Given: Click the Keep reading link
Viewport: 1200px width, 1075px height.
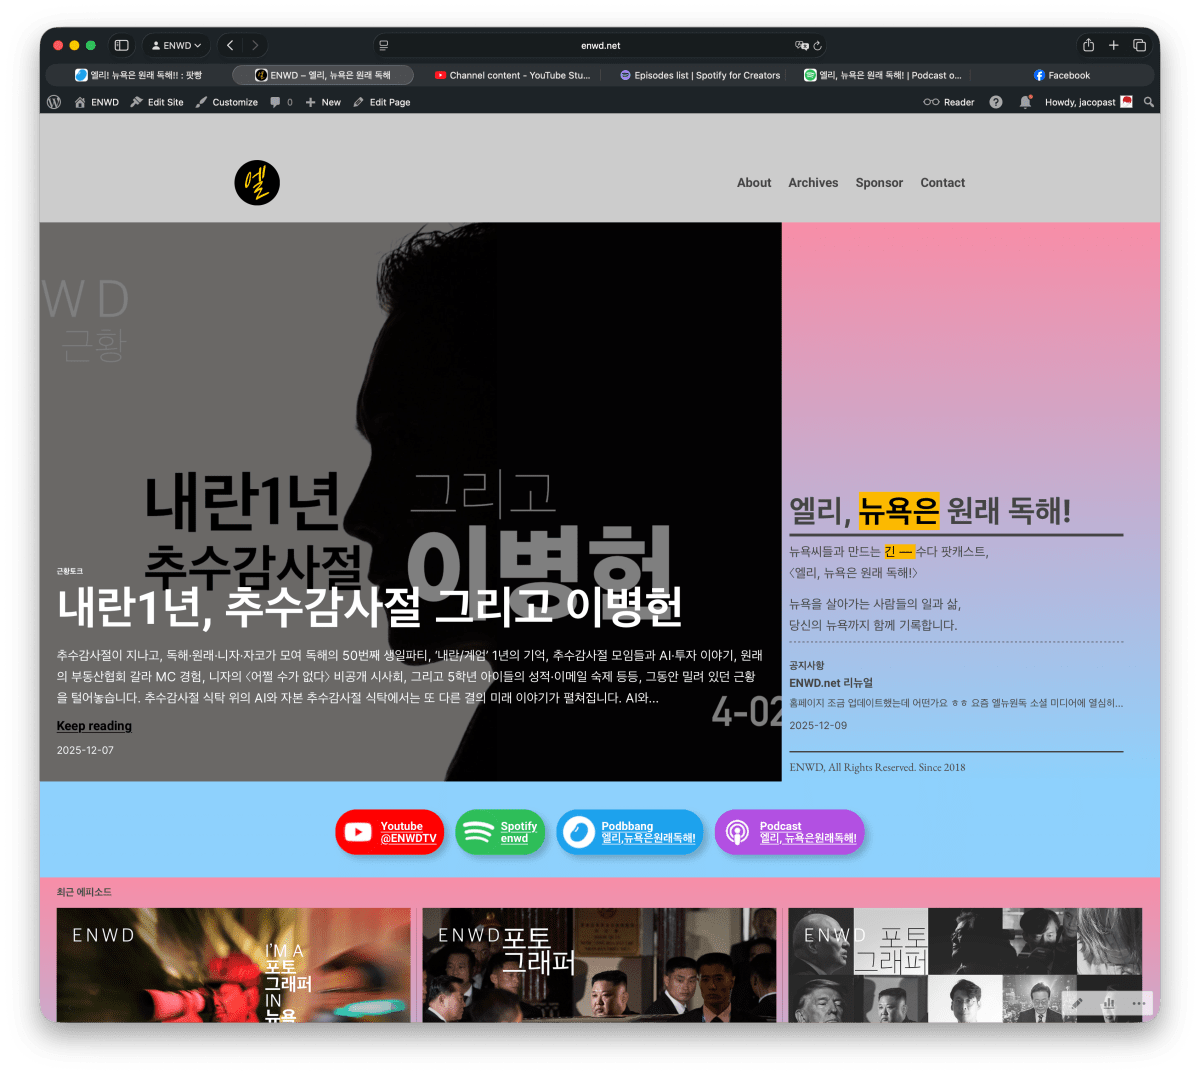Looking at the screenshot, I should (x=94, y=725).
